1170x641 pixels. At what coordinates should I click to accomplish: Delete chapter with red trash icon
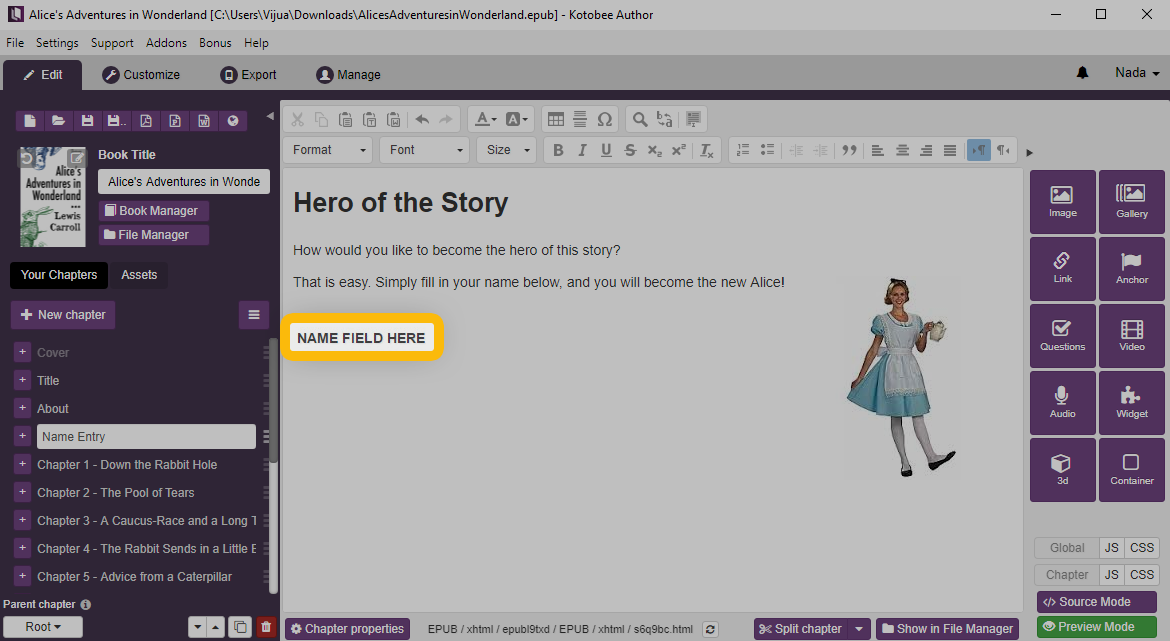pyautogui.click(x=265, y=627)
